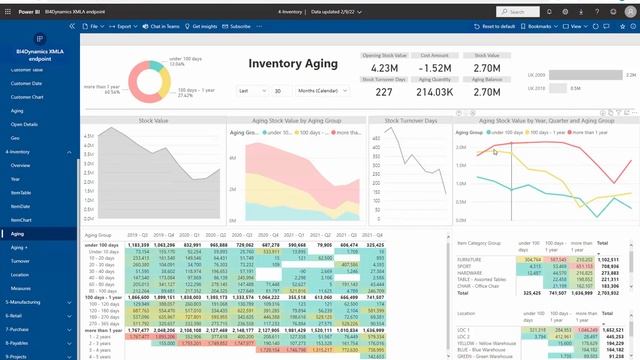Click the relative date number field
This screenshot has height=360, width=640.
tap(282, 91)
